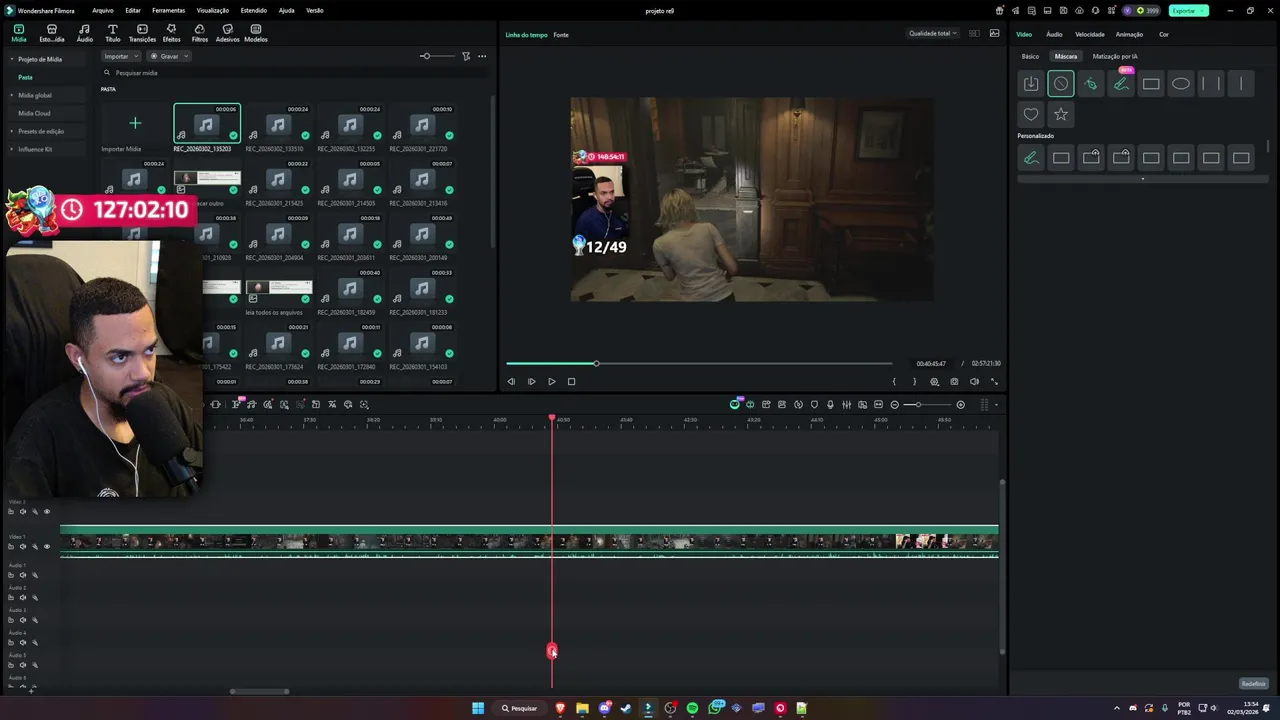The image size is (1280, 720).
Task: Open the Mídia panel icon
Action: pos(18,33)
